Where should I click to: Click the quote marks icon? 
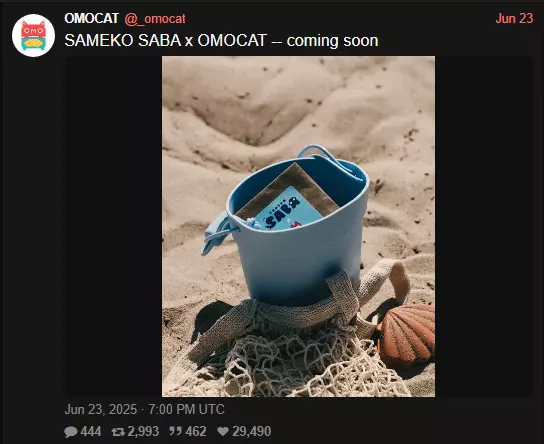(175, 432)
